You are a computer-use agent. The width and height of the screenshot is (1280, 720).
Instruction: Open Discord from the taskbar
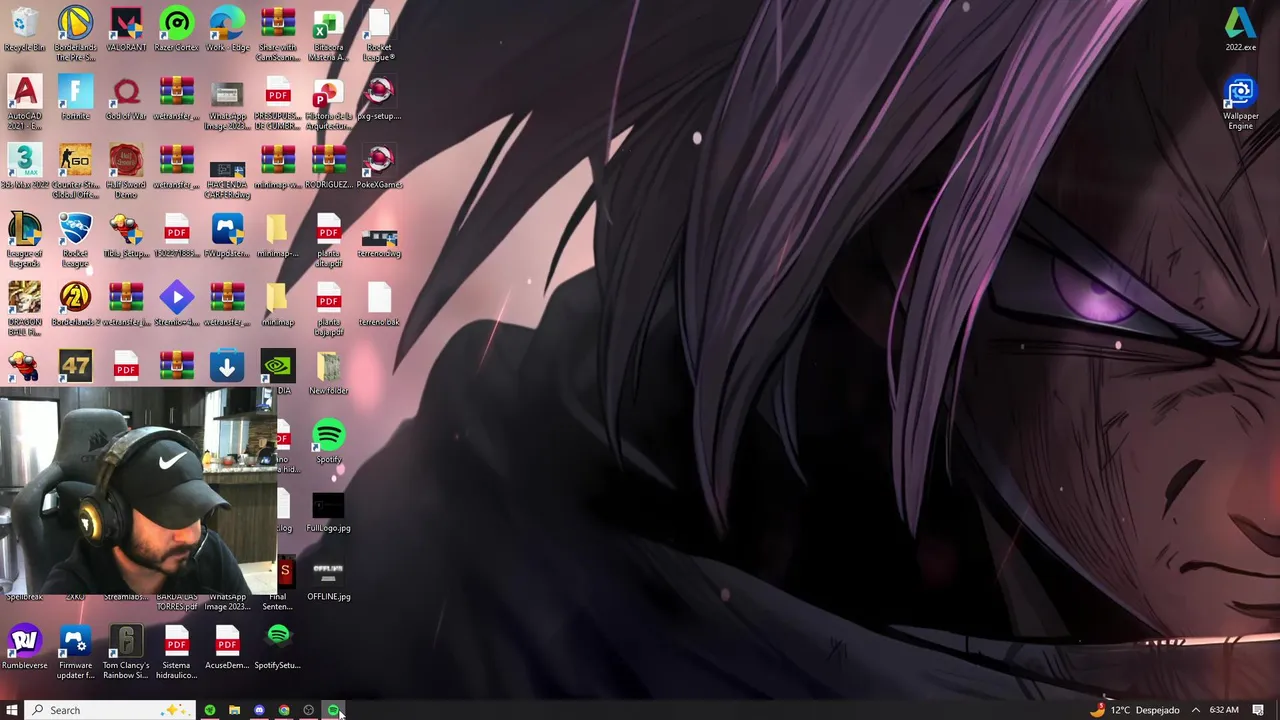coord(259,710)
